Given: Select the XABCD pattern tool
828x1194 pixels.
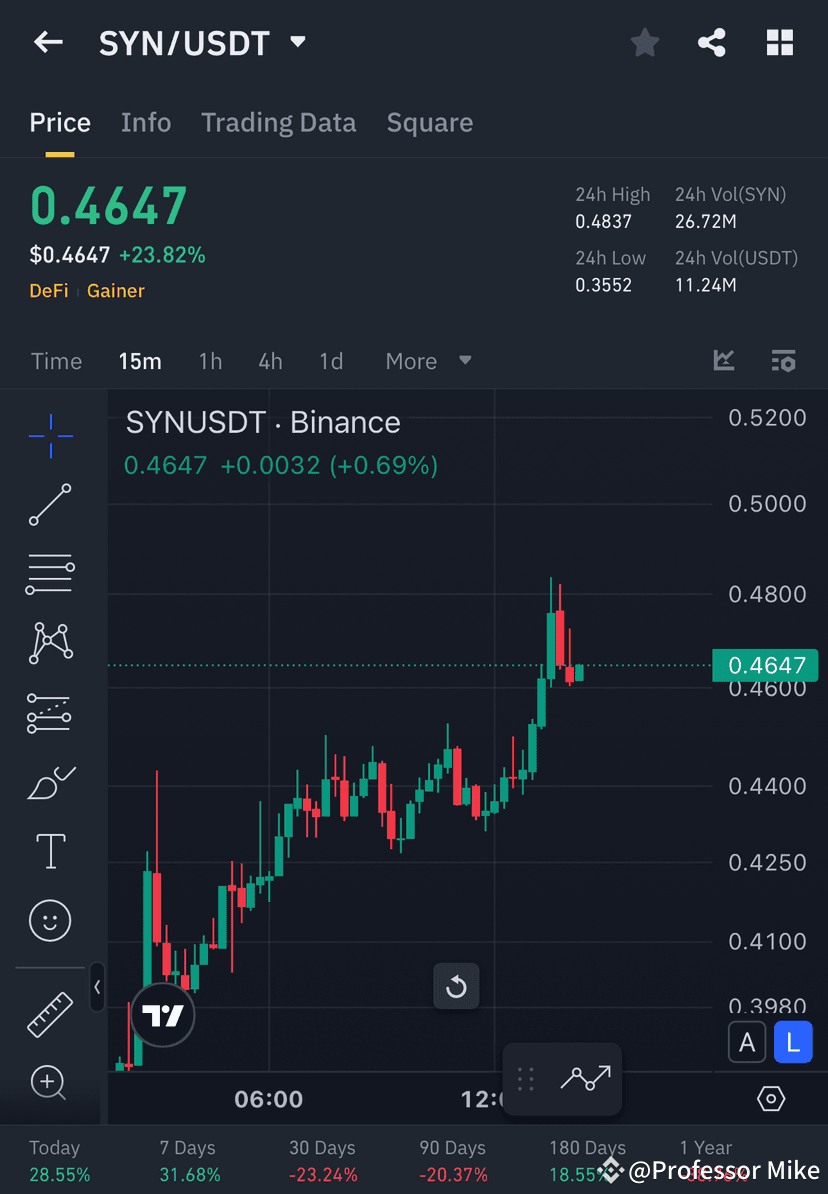Looking at the screenshot, I should coord(50,643).
